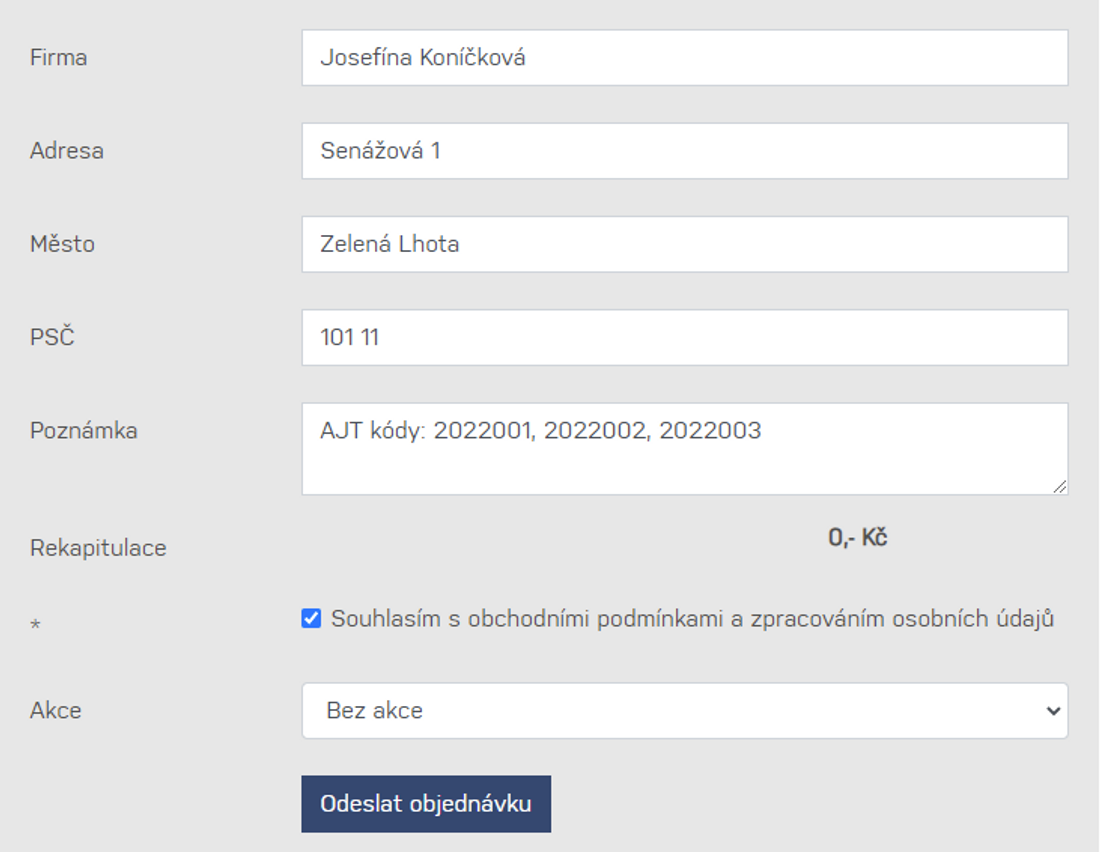Uncheck the Souhlasím s obchodními podmínkami checkbox
This screenshot has width=1100, height=852.
pos(311,618)
